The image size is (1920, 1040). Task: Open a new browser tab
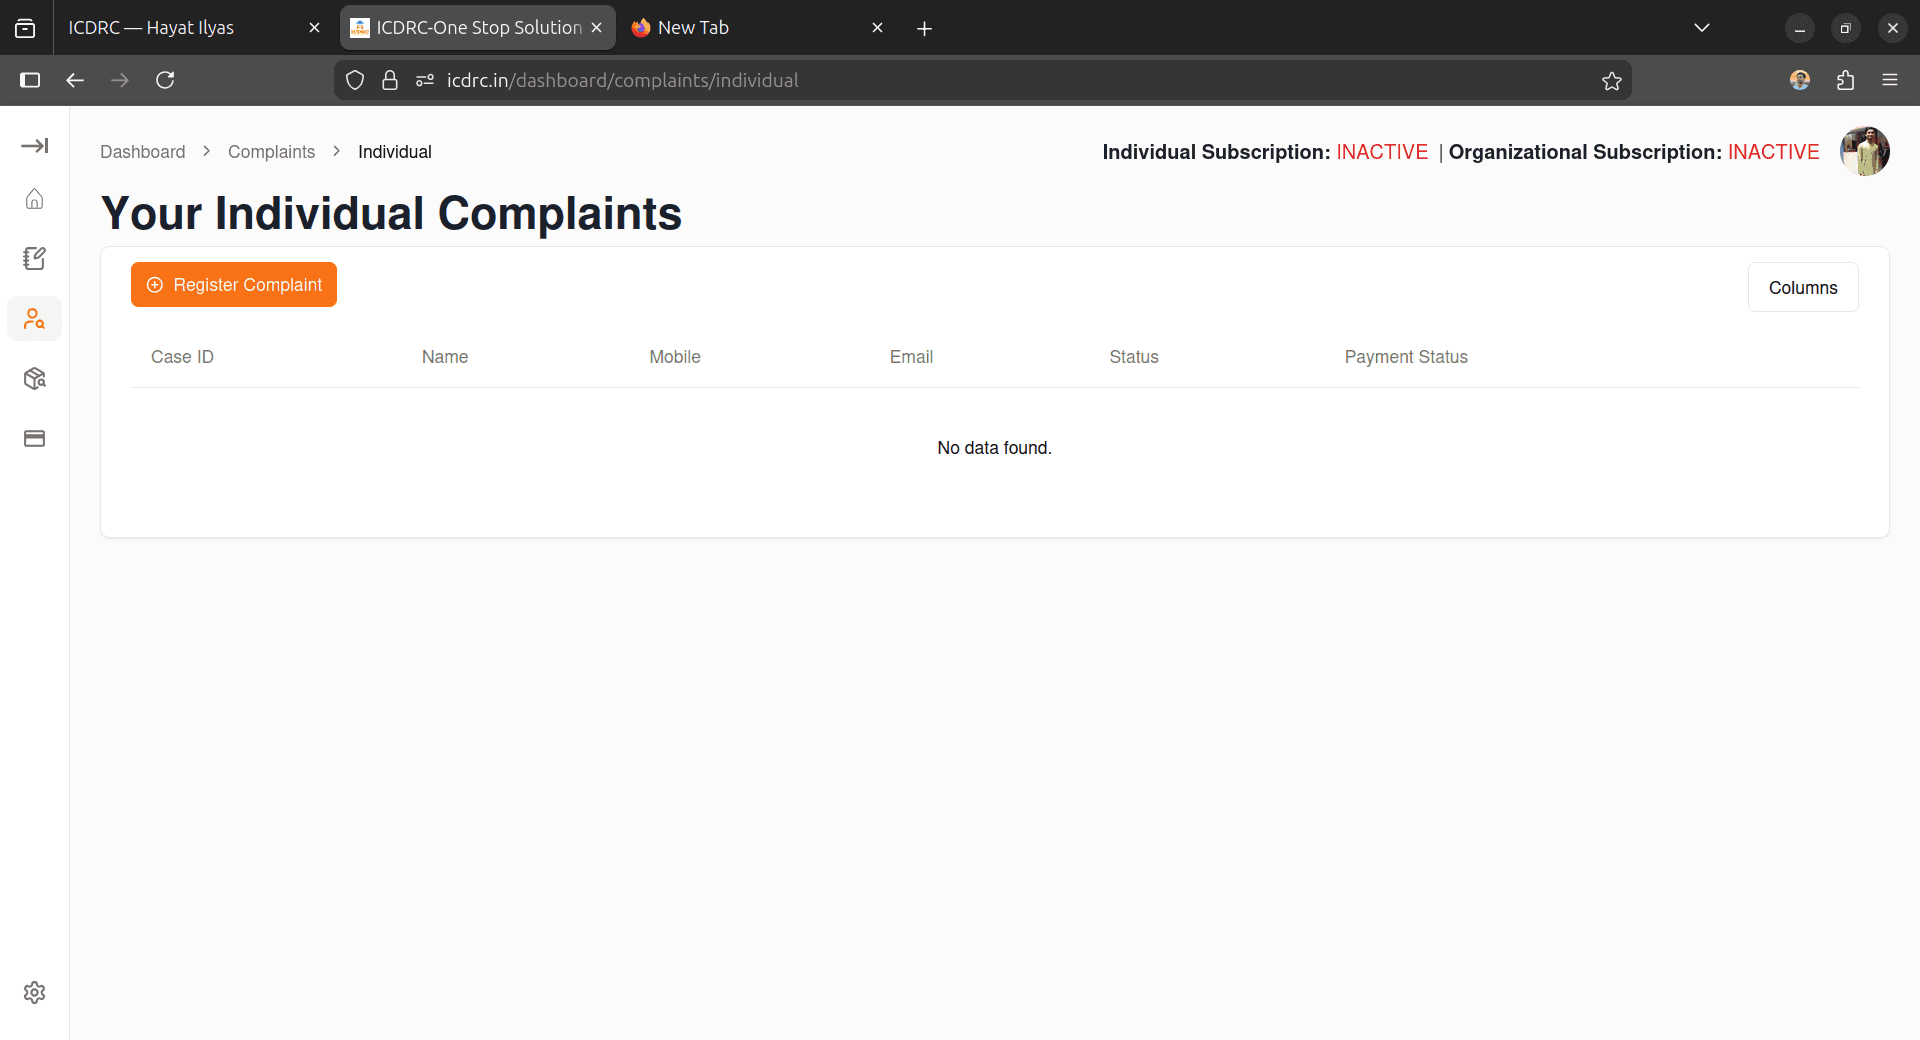924,28
